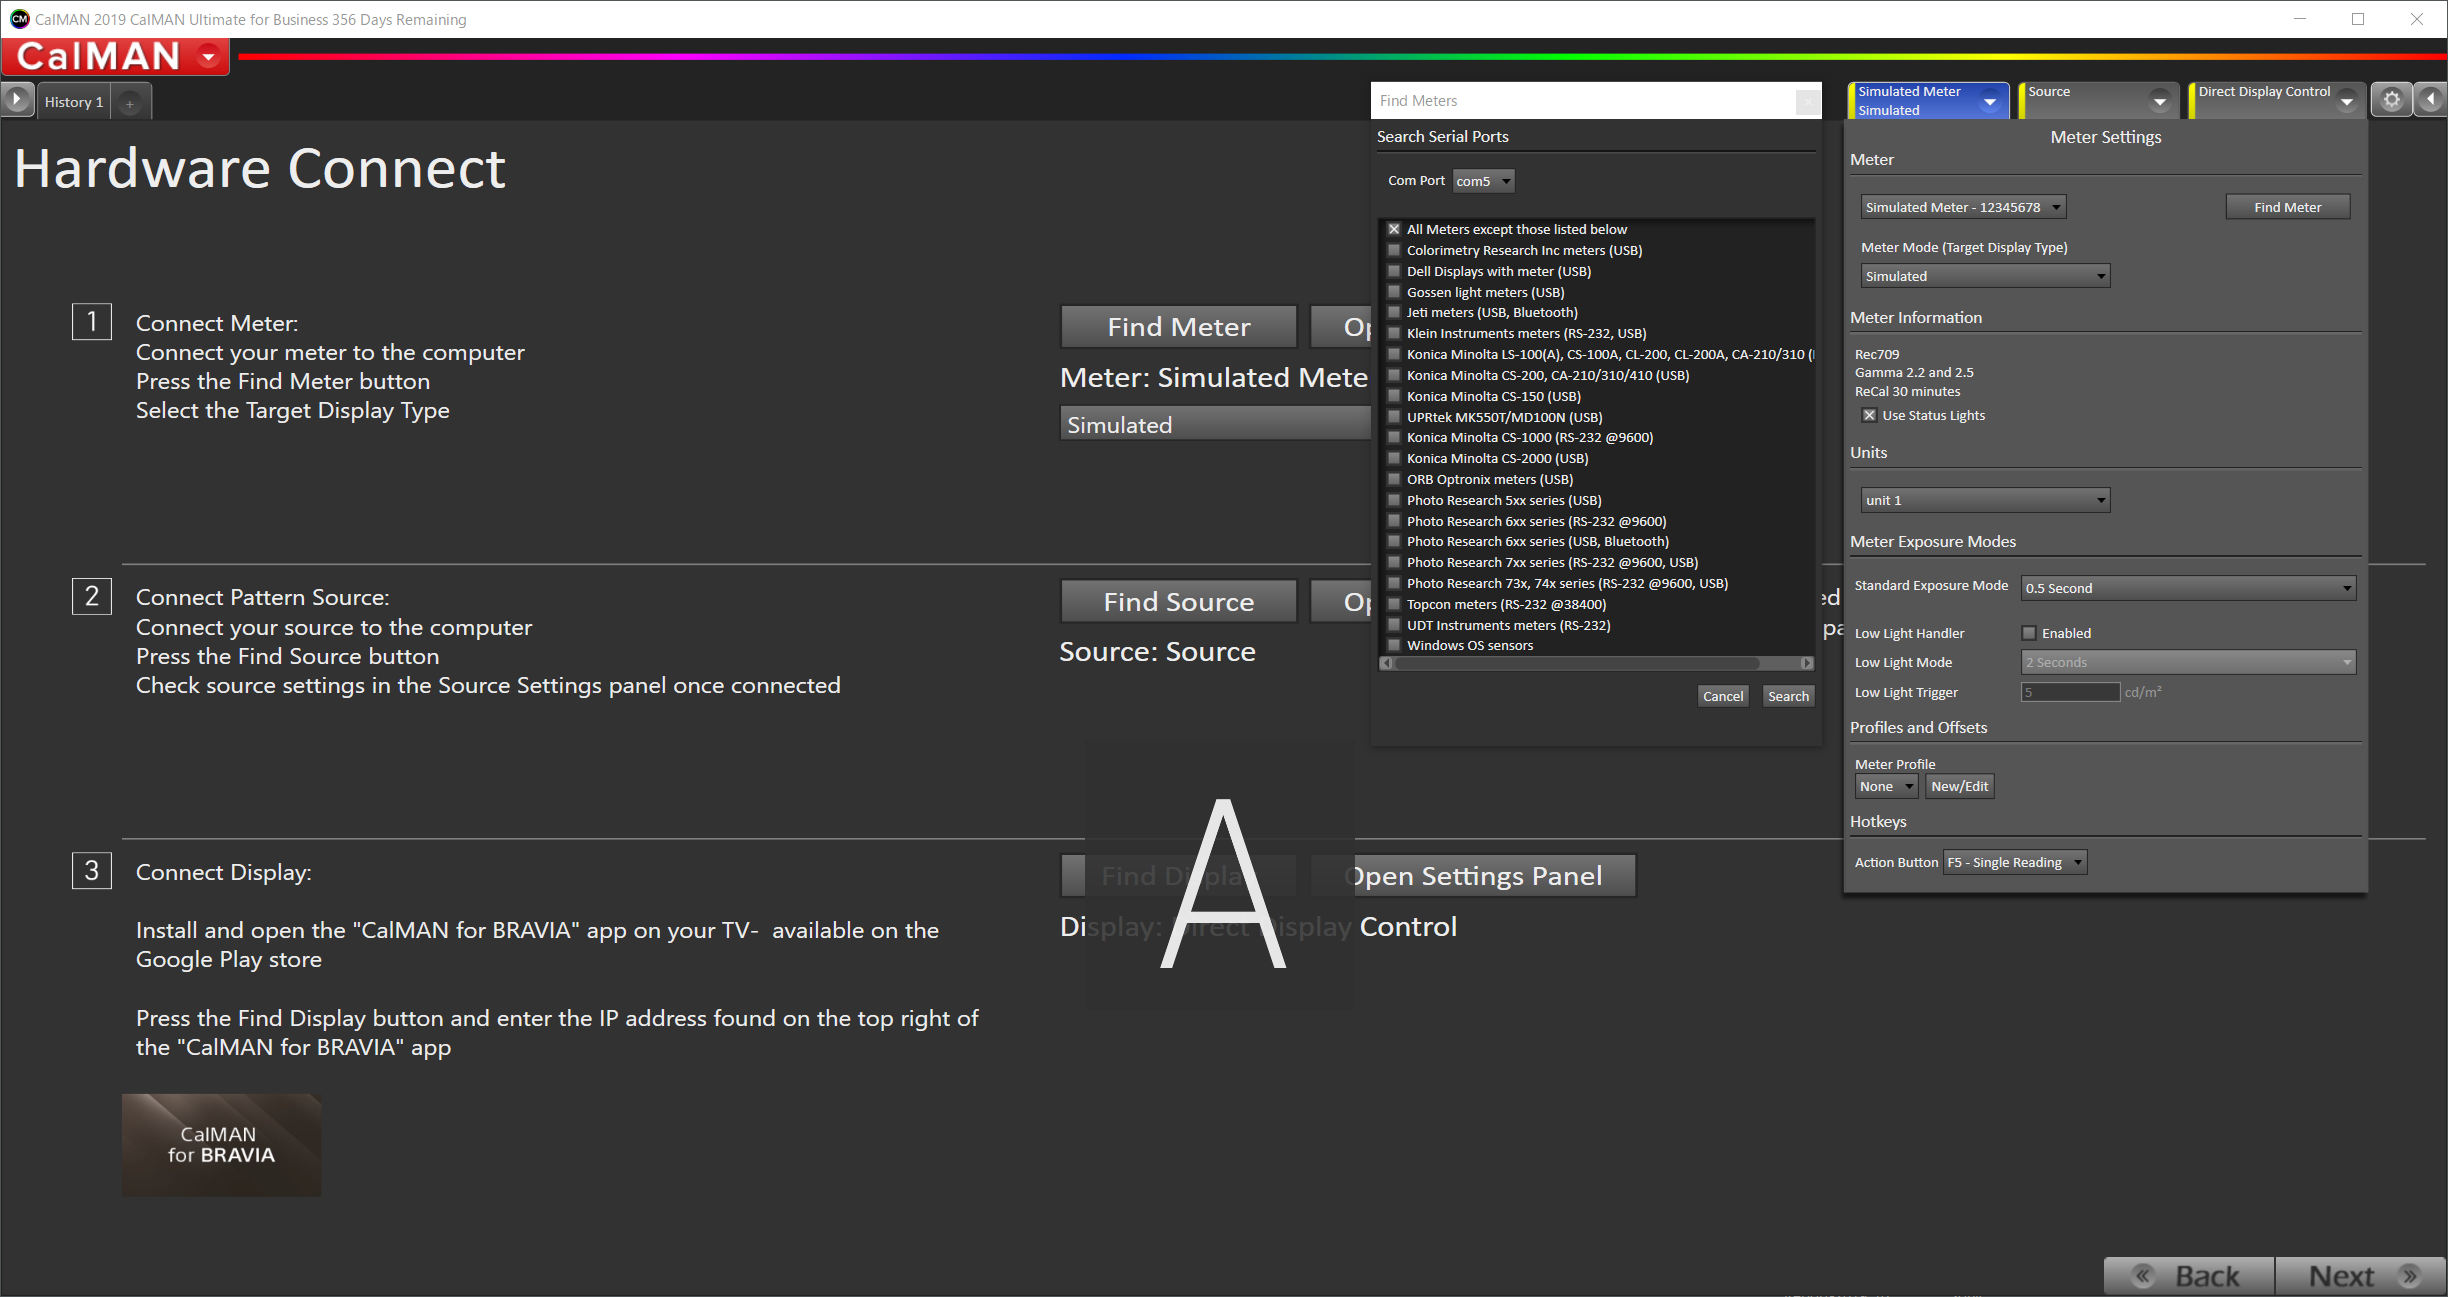Open the CalMAN for BRAVIA thumbnail
The image size is (2448, 1297).
click(221, 1144)
